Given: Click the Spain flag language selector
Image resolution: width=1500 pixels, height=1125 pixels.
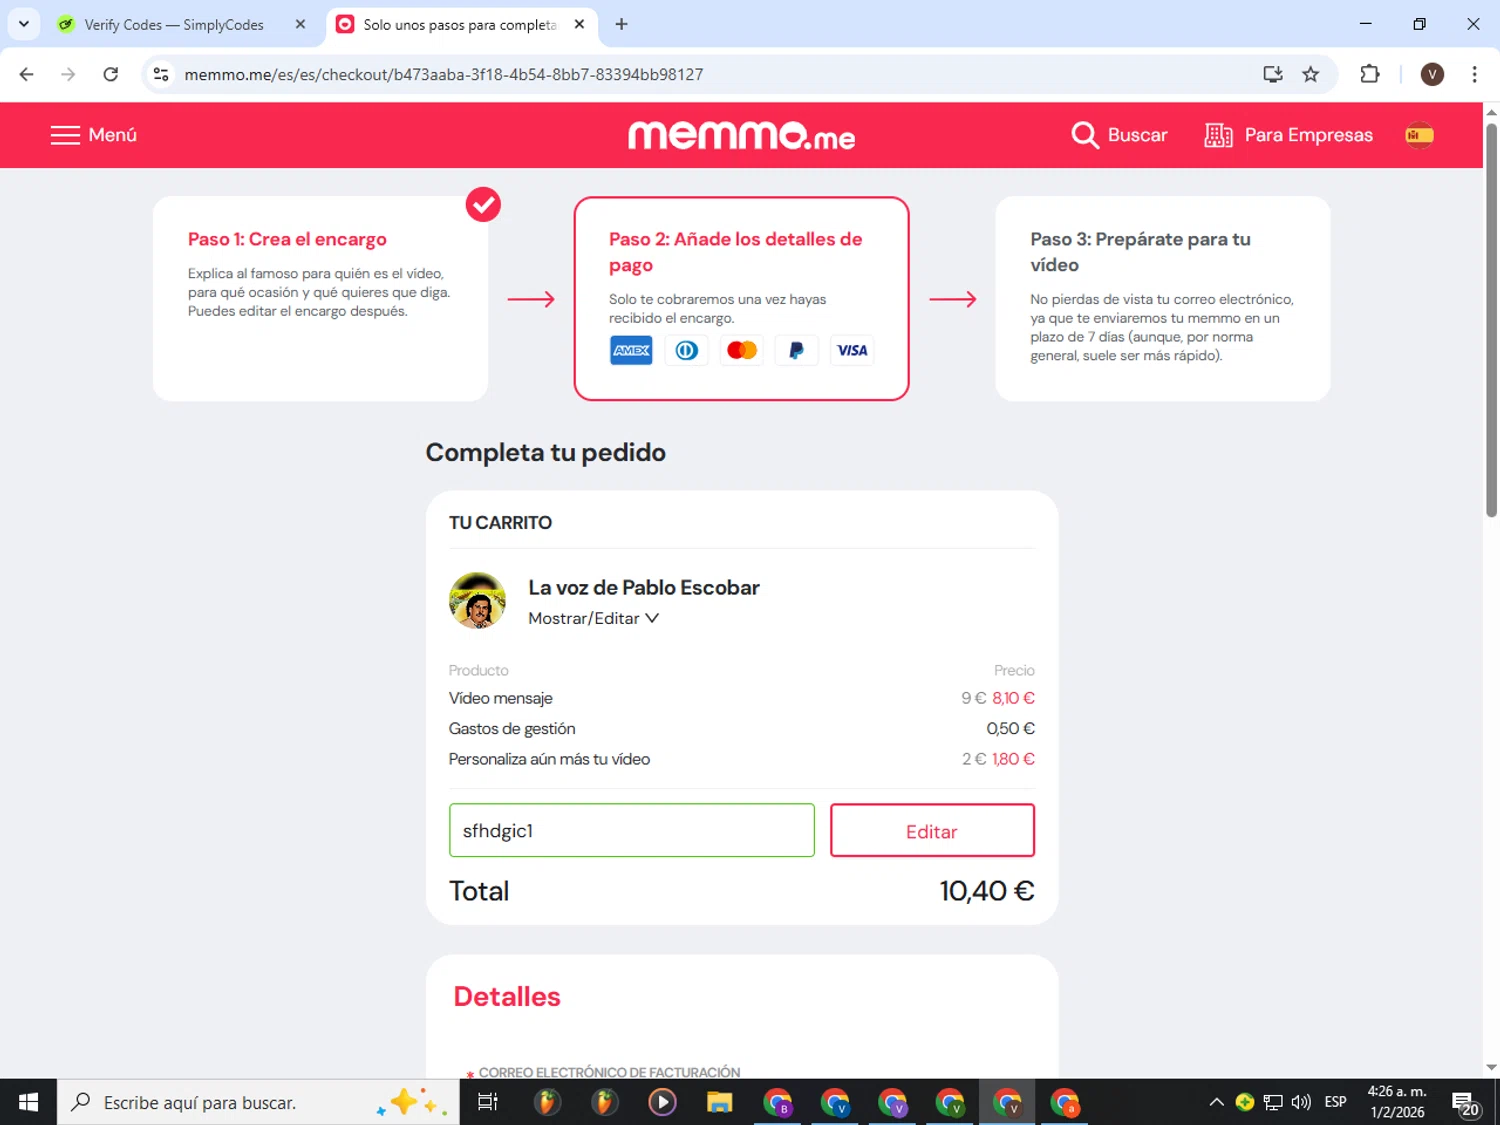Looking at the screenshot, I should (1419, 135).
